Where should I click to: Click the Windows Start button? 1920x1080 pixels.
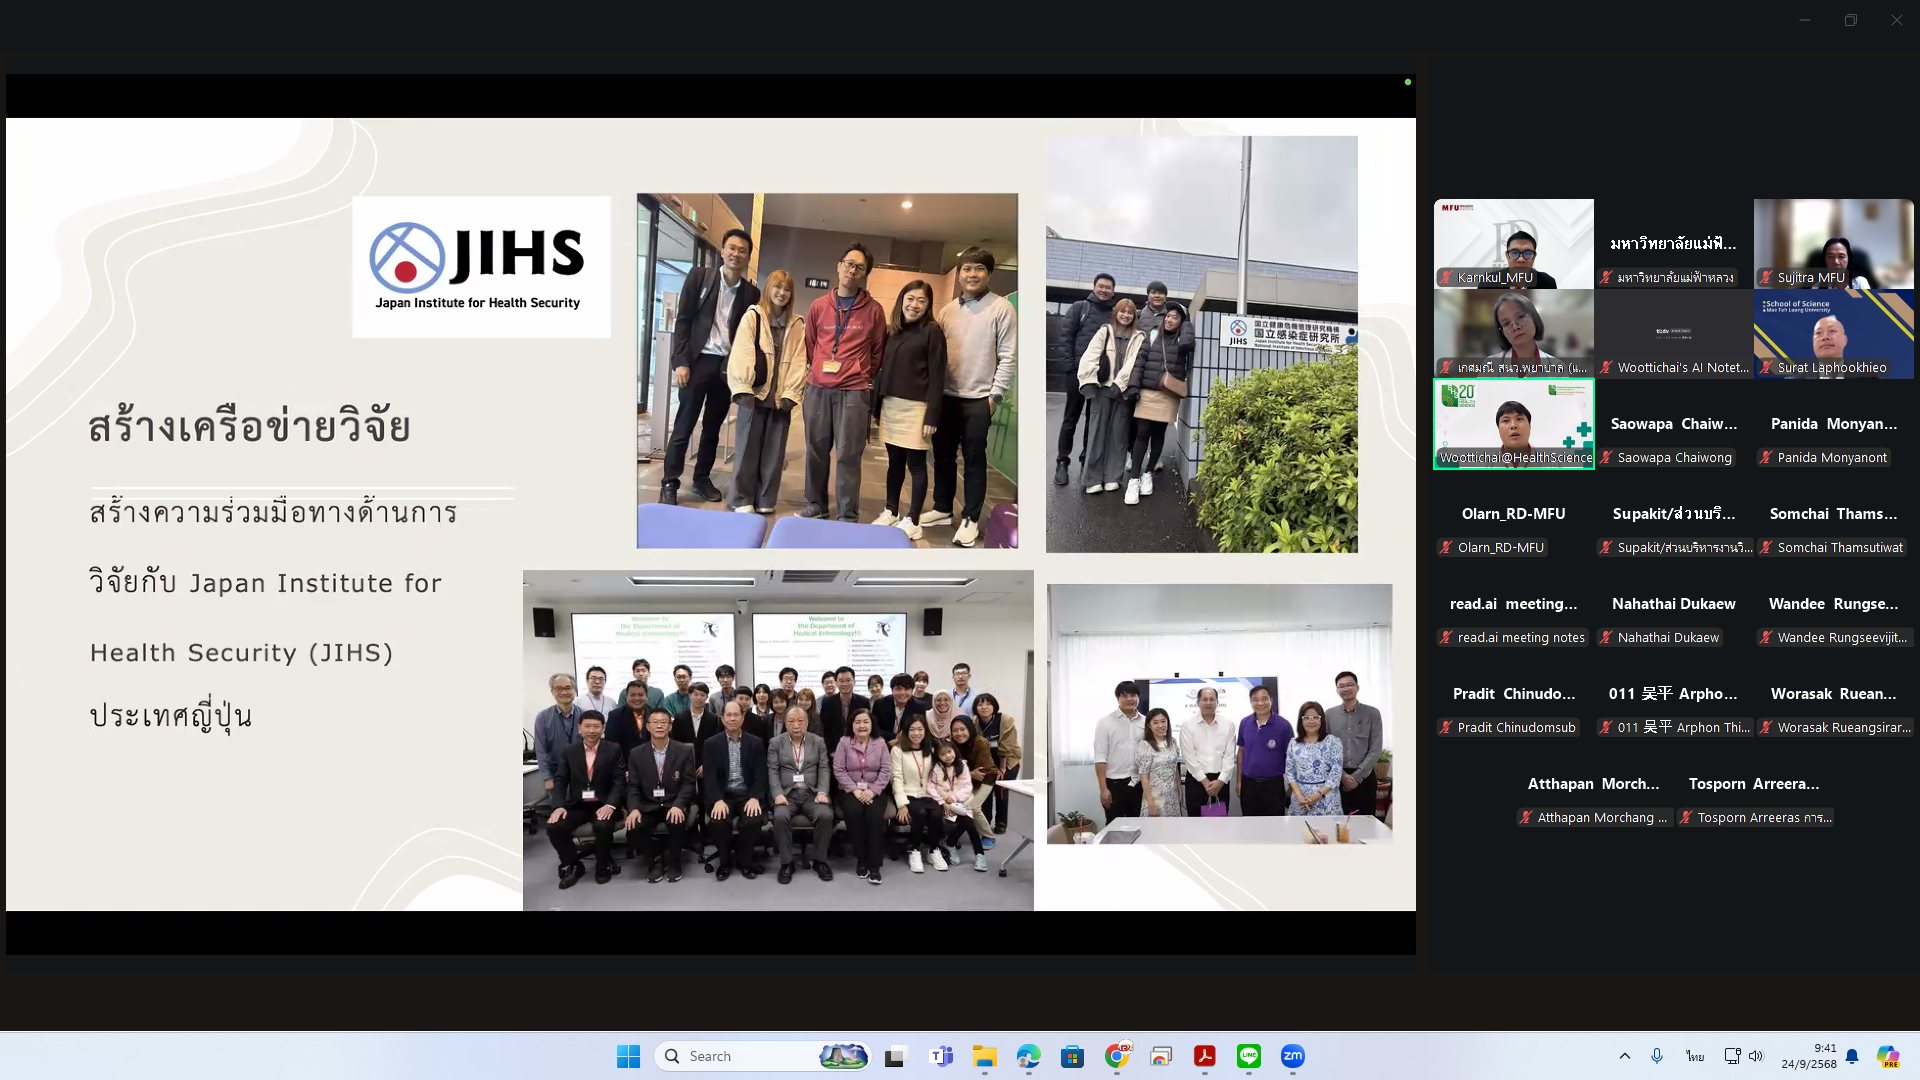pos(628,1056)
